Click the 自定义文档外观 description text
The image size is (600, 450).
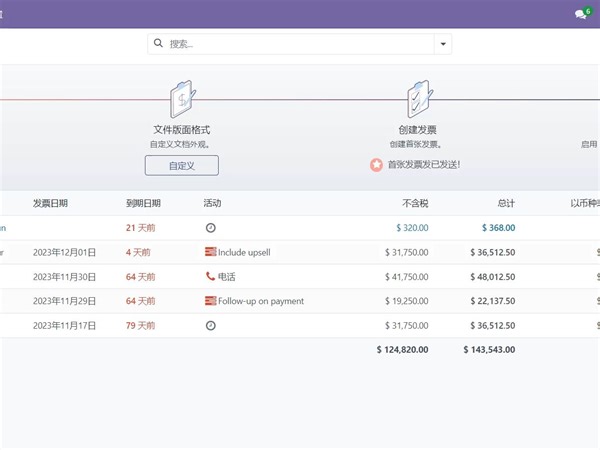pyautogui.click(x=180, y=145)
